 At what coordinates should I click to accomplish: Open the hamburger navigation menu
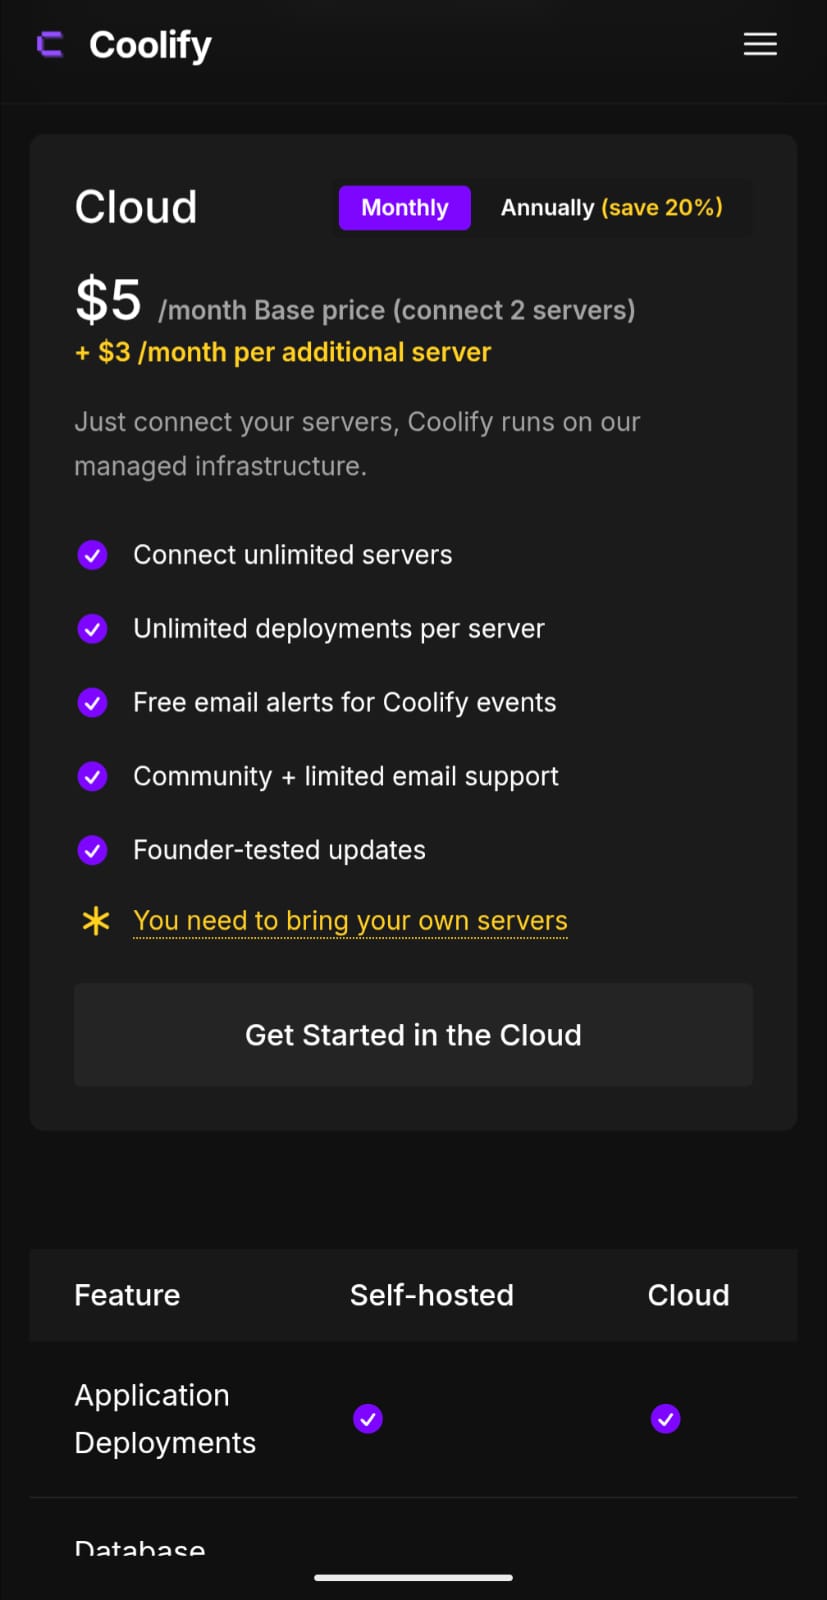[760, 44]
